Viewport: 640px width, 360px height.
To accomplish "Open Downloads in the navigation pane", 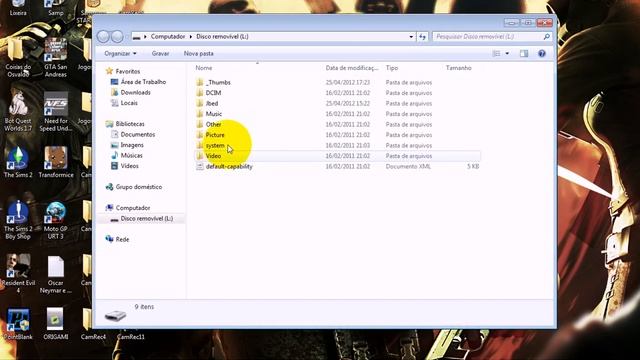I will coord(131,93).
